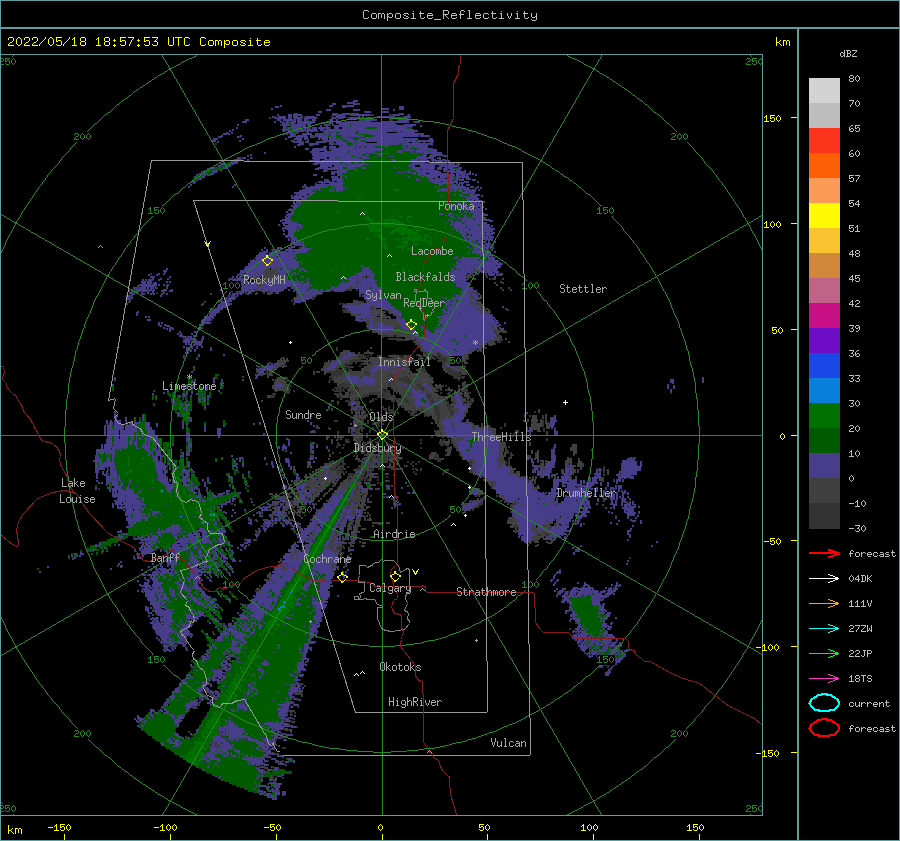Choose the dark gray -30 to -10 swatch
This screenshot has height=841, width=900.
click(824, 516)
